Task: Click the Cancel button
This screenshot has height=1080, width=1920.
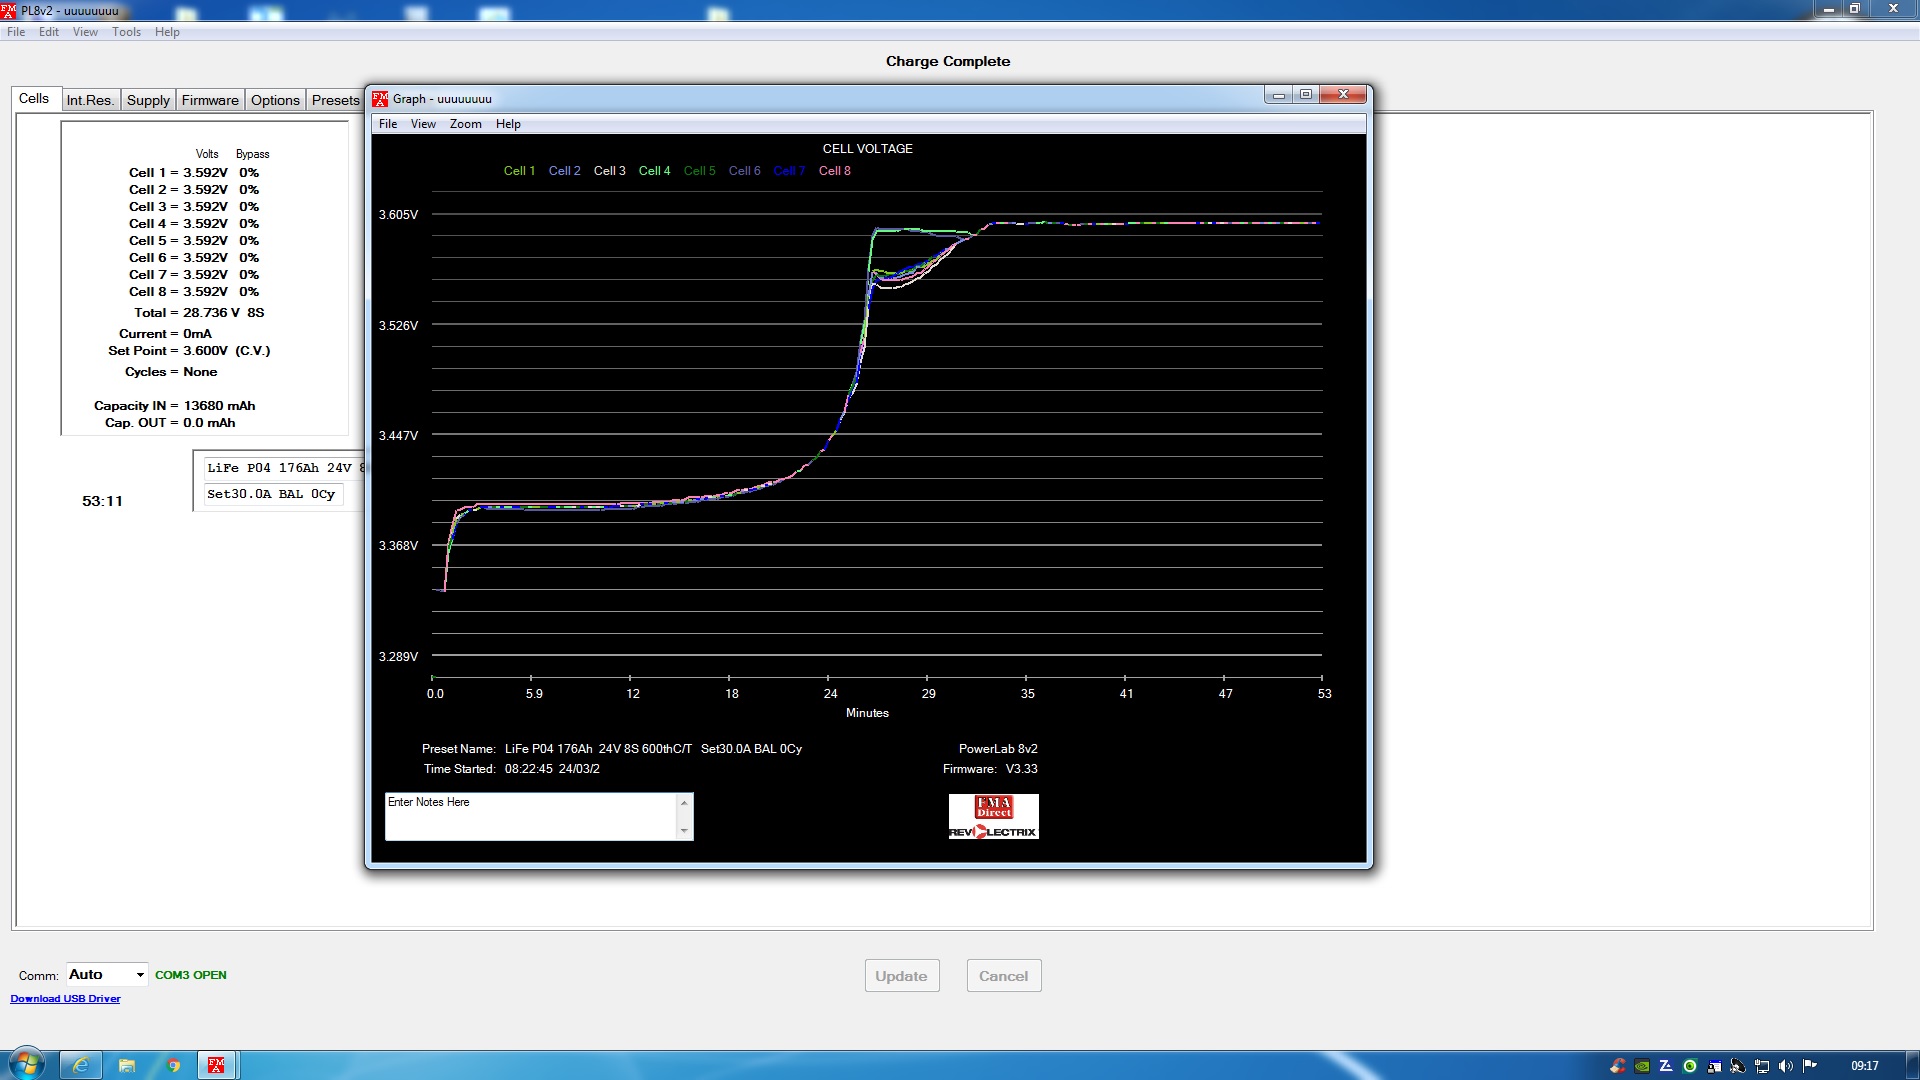Action: [1003, 976]
